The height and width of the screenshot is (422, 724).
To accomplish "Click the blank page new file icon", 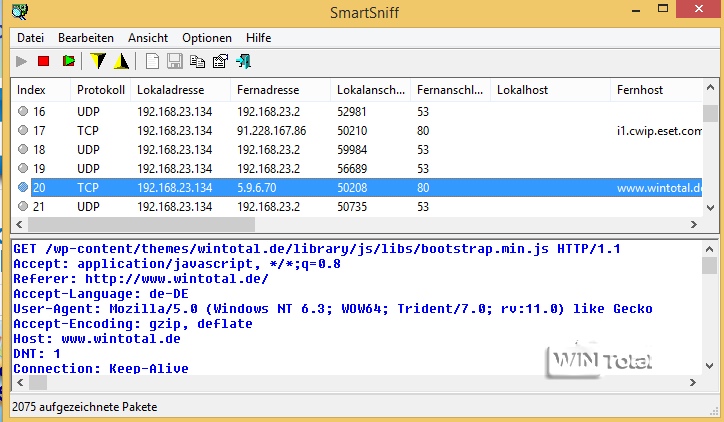I will [152, 62].
